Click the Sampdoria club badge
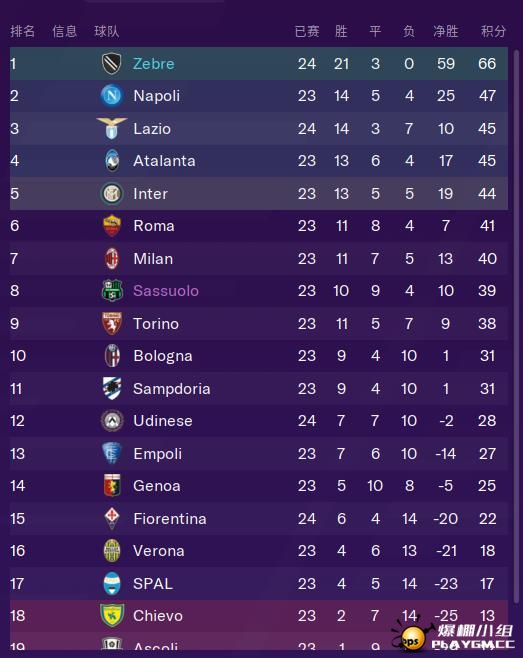 [x=112, y=388]
